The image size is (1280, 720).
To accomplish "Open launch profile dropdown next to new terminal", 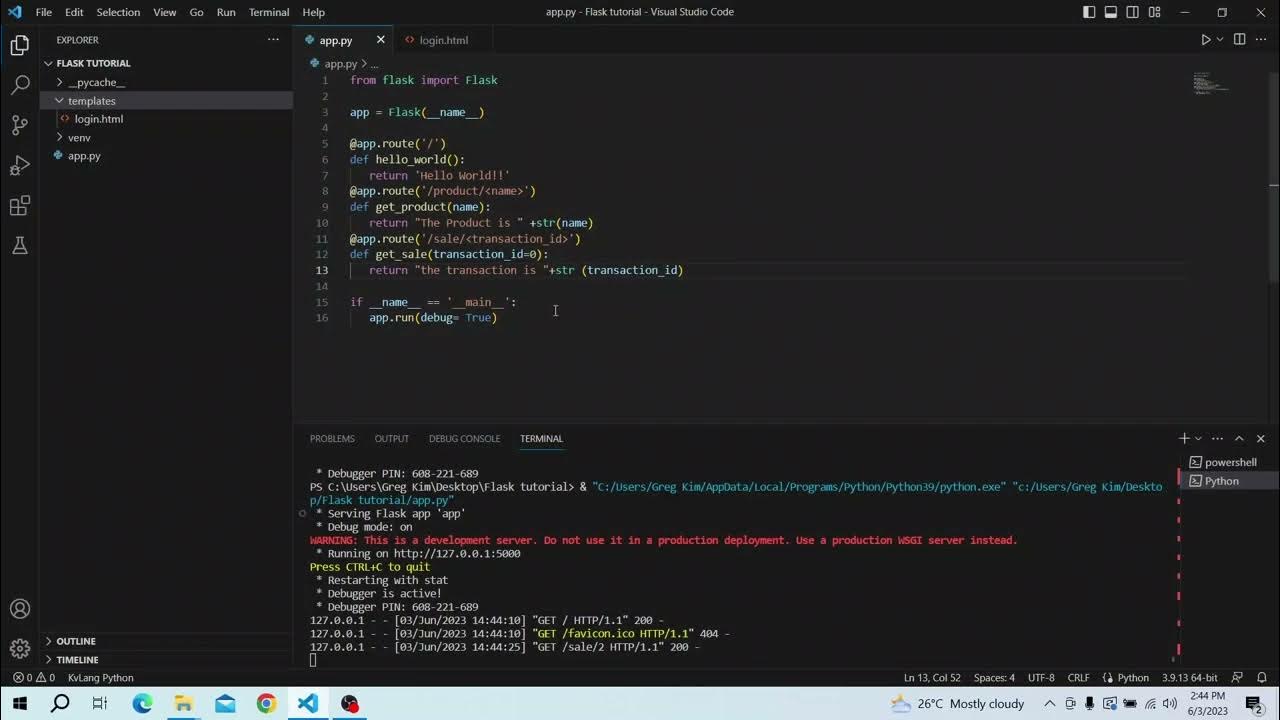I will [1199, 438].
